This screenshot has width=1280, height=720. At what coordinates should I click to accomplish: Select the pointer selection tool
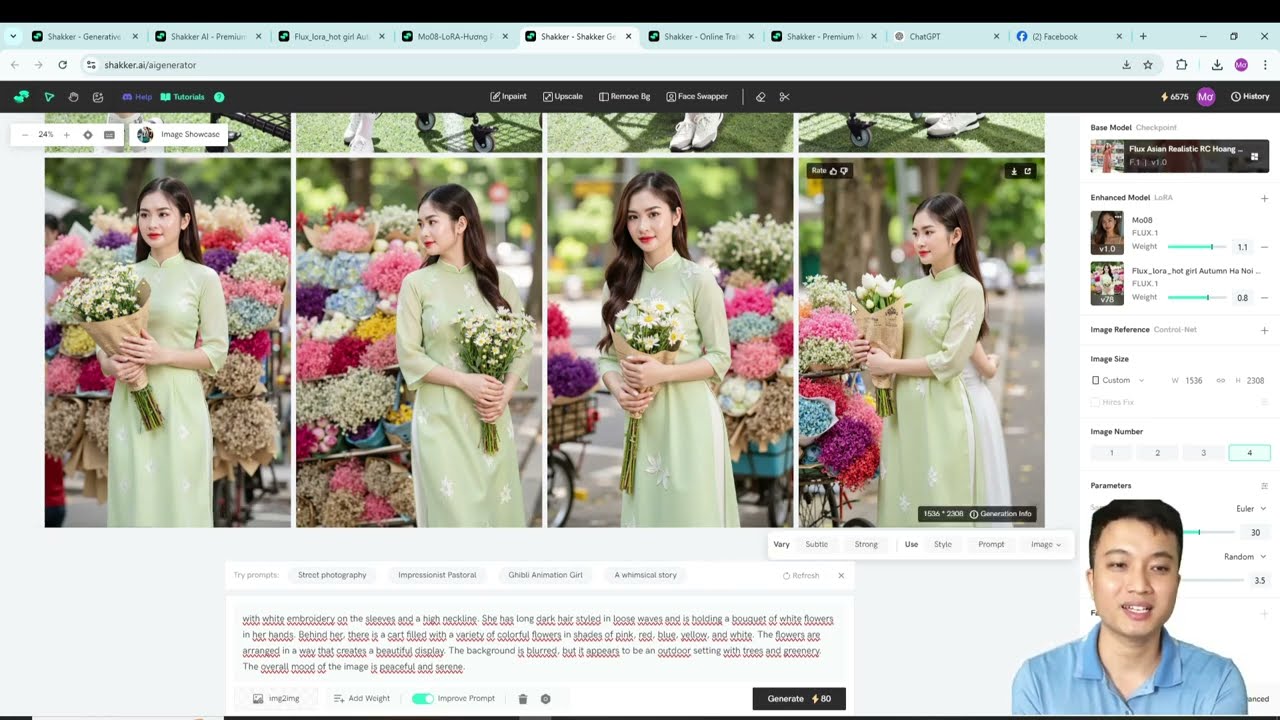[x=49, y=97]
